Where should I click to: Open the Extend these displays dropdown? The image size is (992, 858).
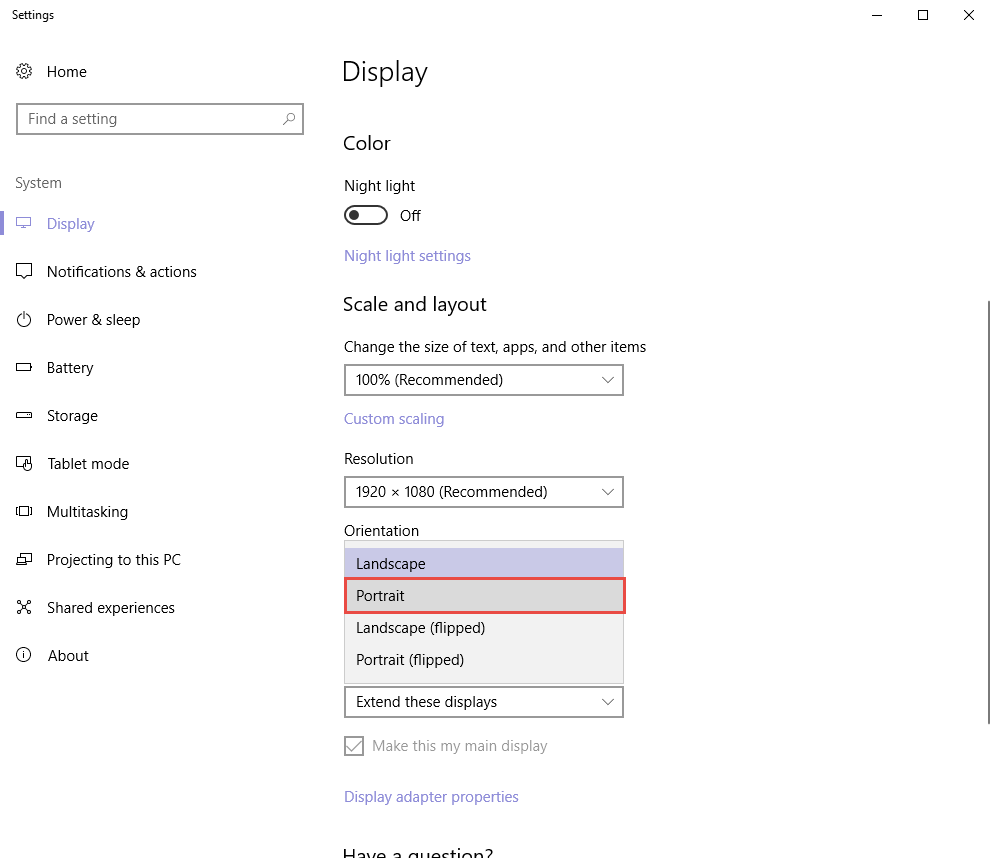pyautogui.click(x=484, y=702)
